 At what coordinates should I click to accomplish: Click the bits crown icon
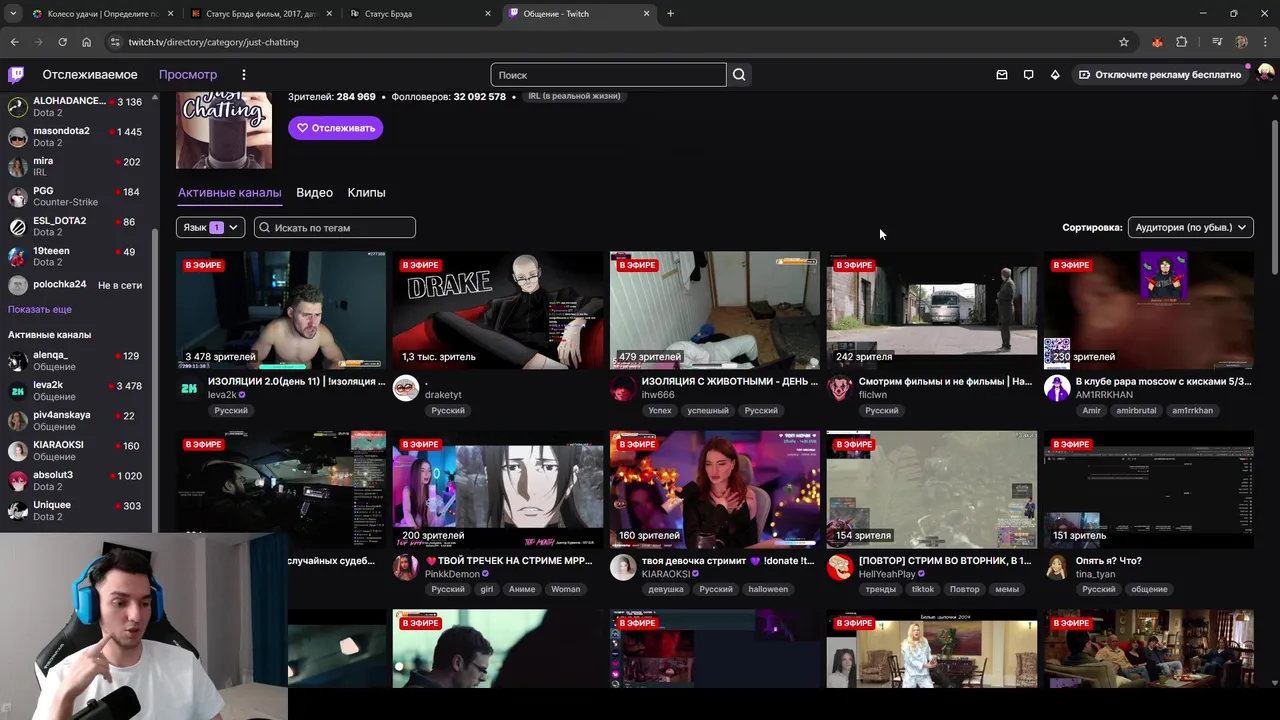pyautogui.click(x=1055, y=75)
